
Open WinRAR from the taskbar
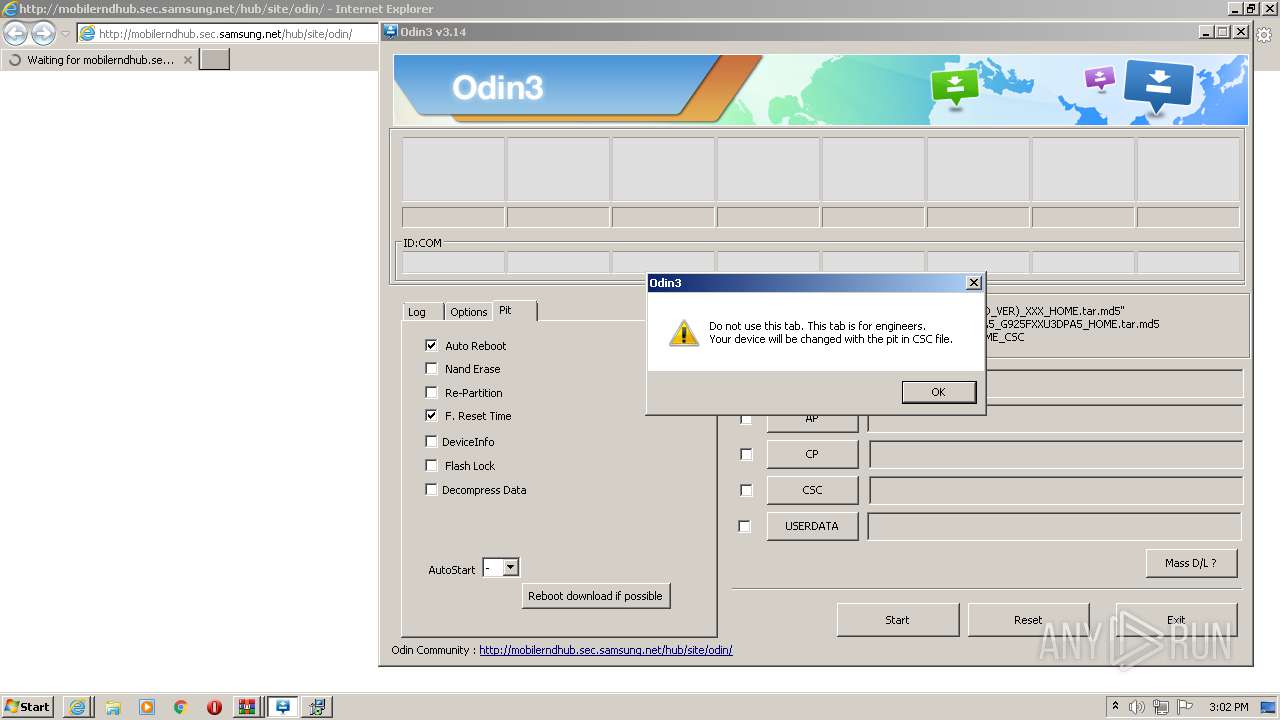(246, 707)
